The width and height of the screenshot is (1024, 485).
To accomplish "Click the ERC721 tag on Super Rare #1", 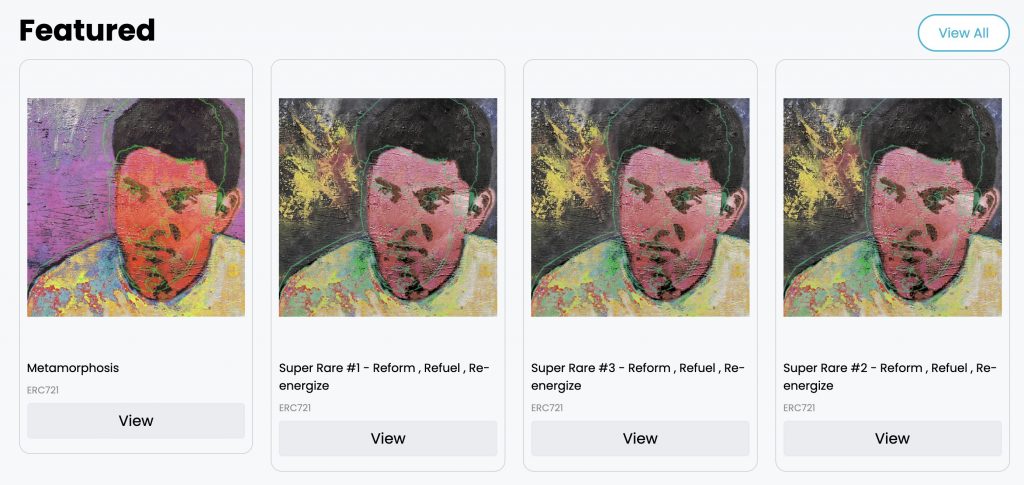I will click(x=295, y=408).
